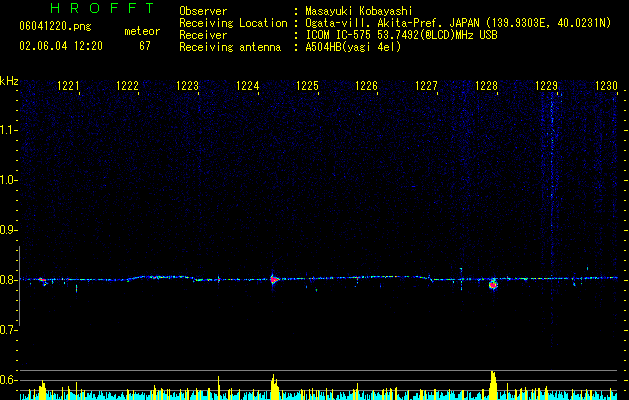The image size is (629, 400).
Task: Click the "Receiving antenna" label
Action: click(230, 47)
